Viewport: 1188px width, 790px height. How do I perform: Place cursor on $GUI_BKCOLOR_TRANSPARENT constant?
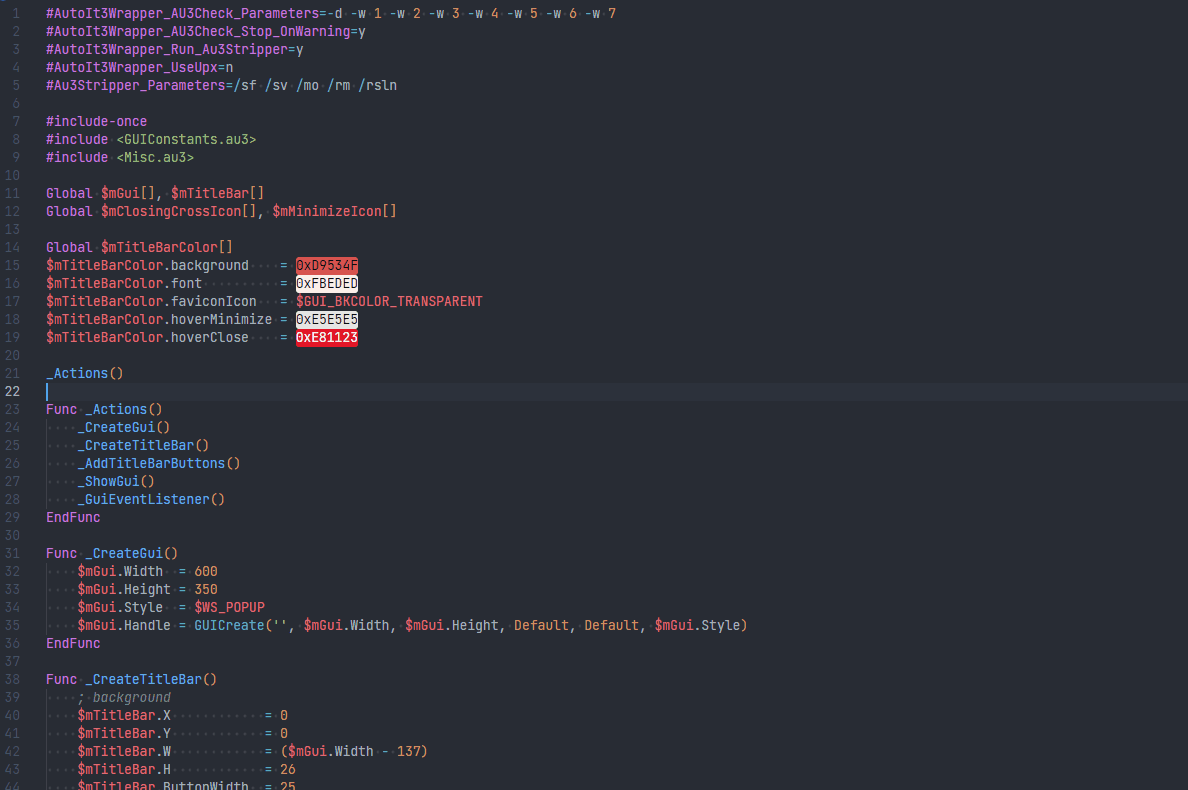389,301
